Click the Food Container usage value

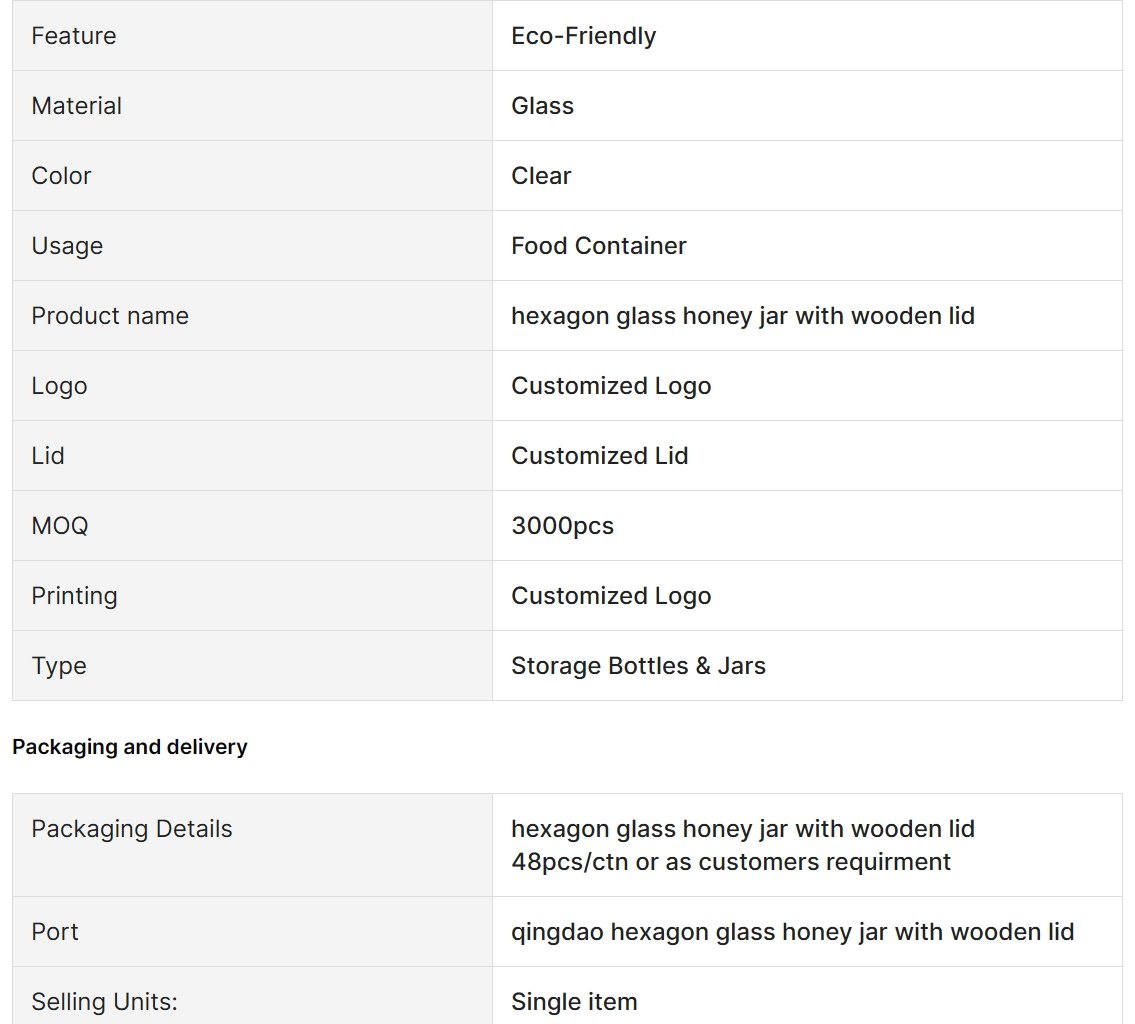click(x=599, y=246)
